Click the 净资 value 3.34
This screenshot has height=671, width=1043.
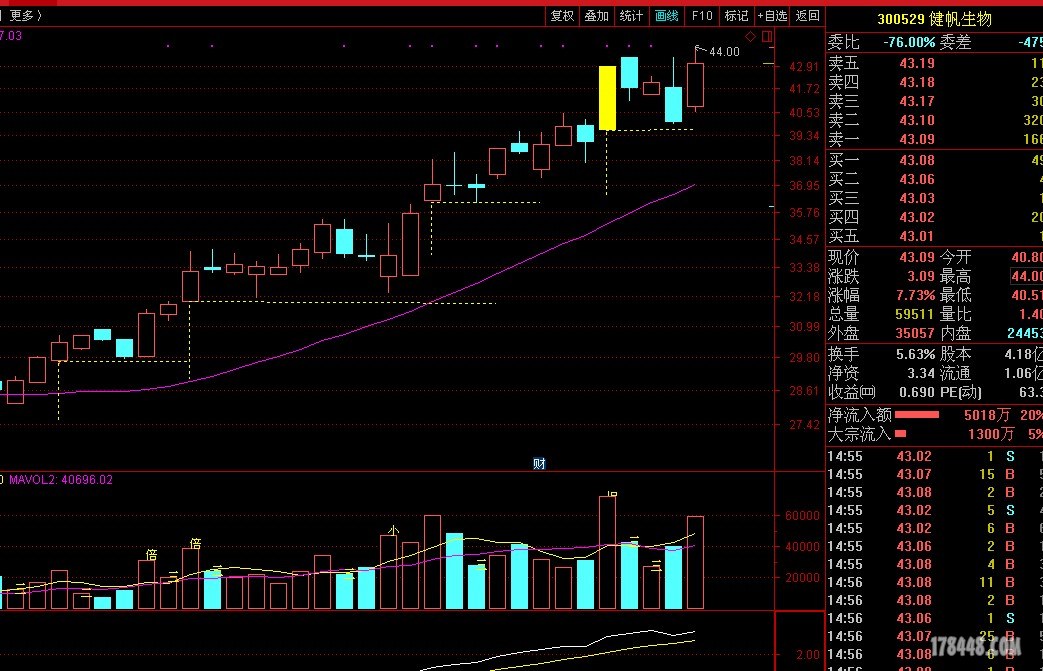(921, 374)
